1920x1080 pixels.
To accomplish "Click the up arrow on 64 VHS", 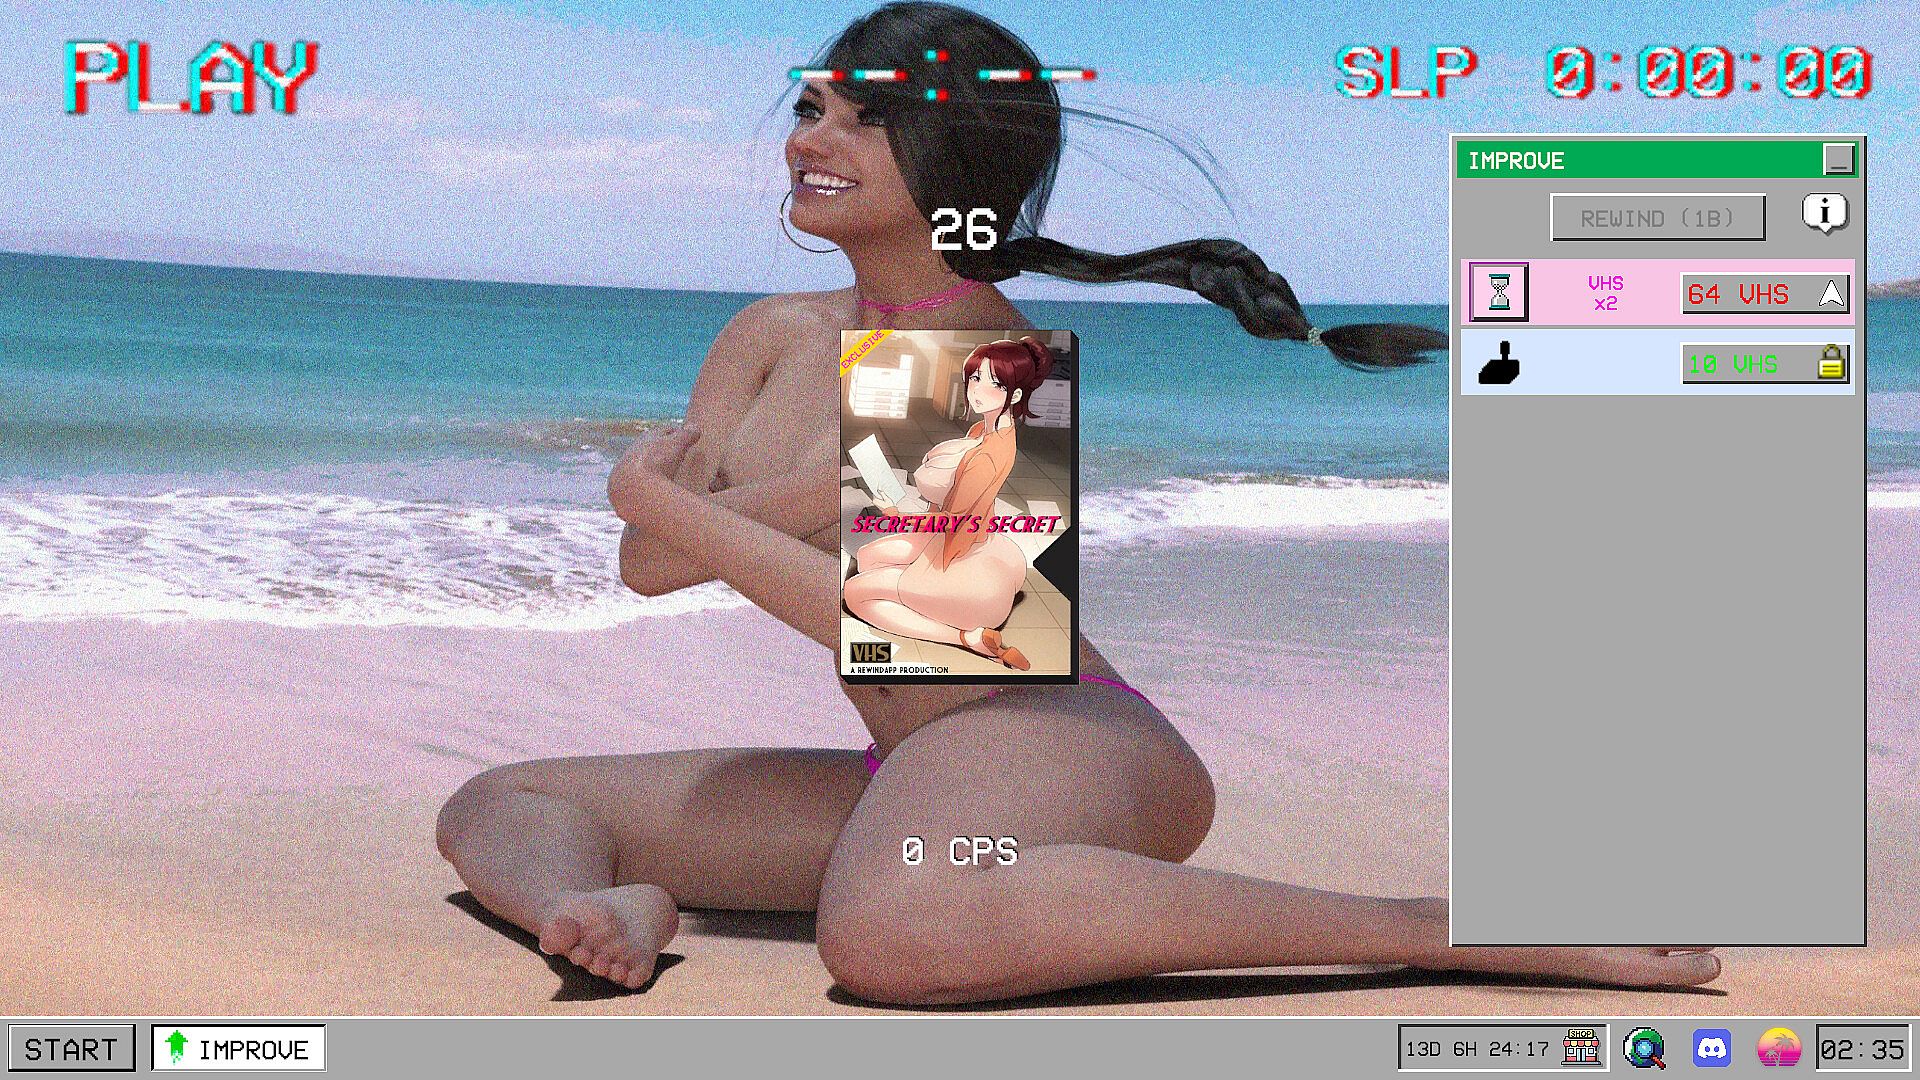I will pyautogui.click(x=1831, y=294).
